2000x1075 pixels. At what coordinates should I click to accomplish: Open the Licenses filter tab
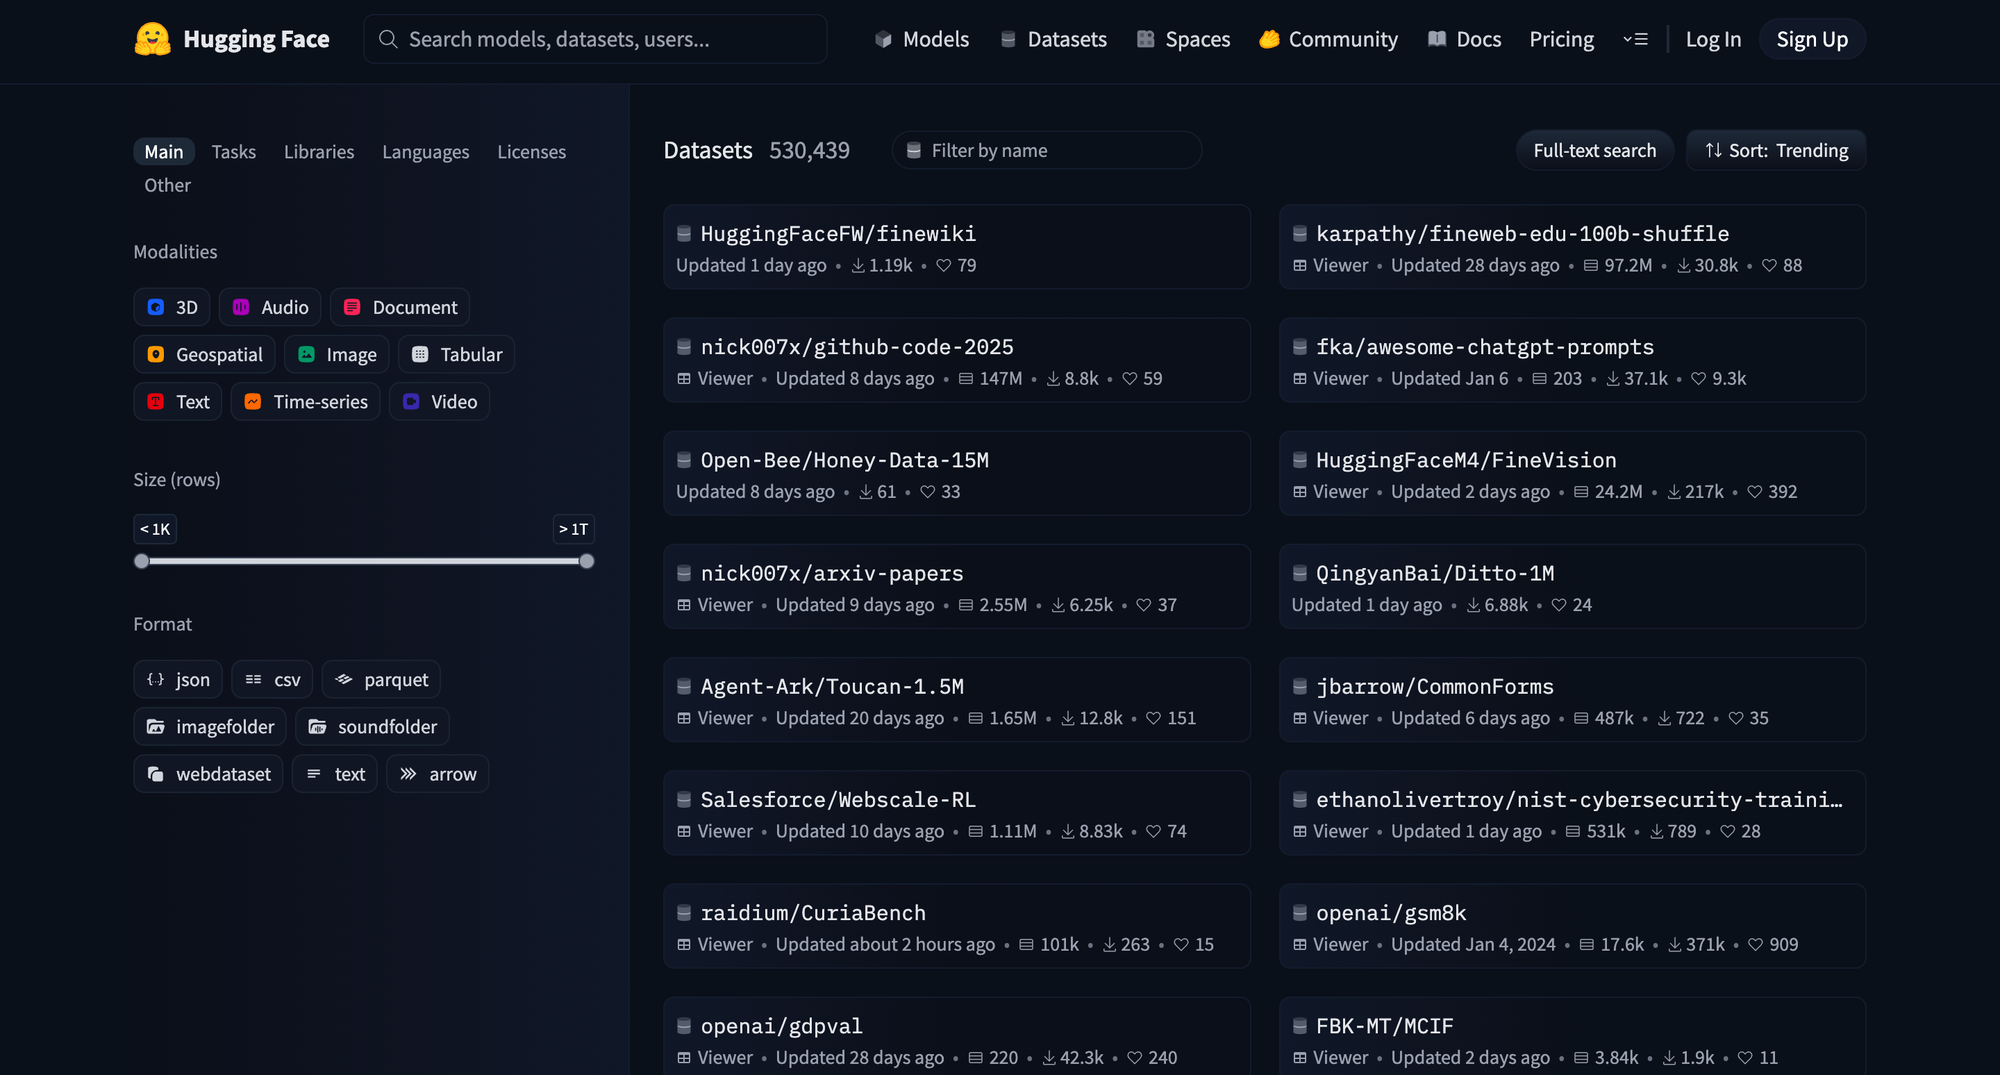[x=531, y=152]
